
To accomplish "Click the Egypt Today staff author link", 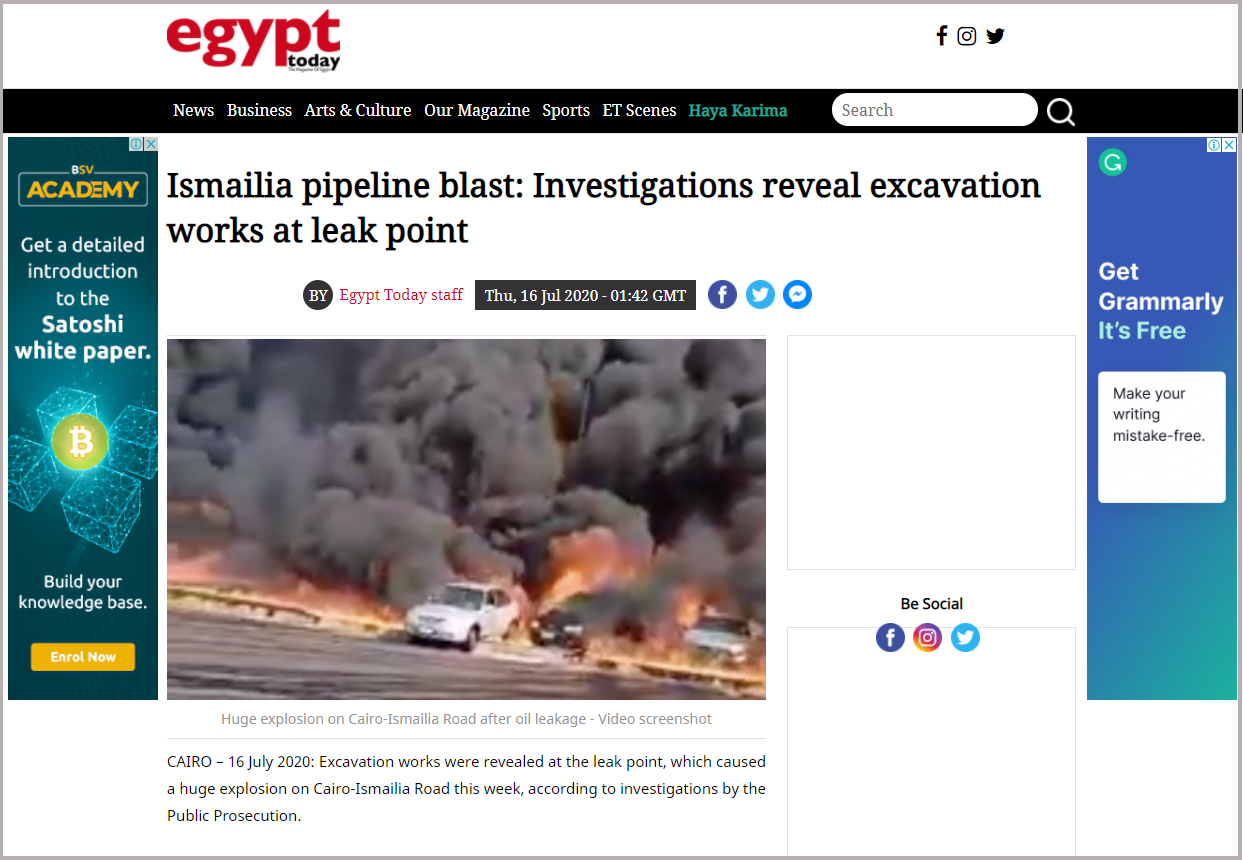I will coord(401,294).
